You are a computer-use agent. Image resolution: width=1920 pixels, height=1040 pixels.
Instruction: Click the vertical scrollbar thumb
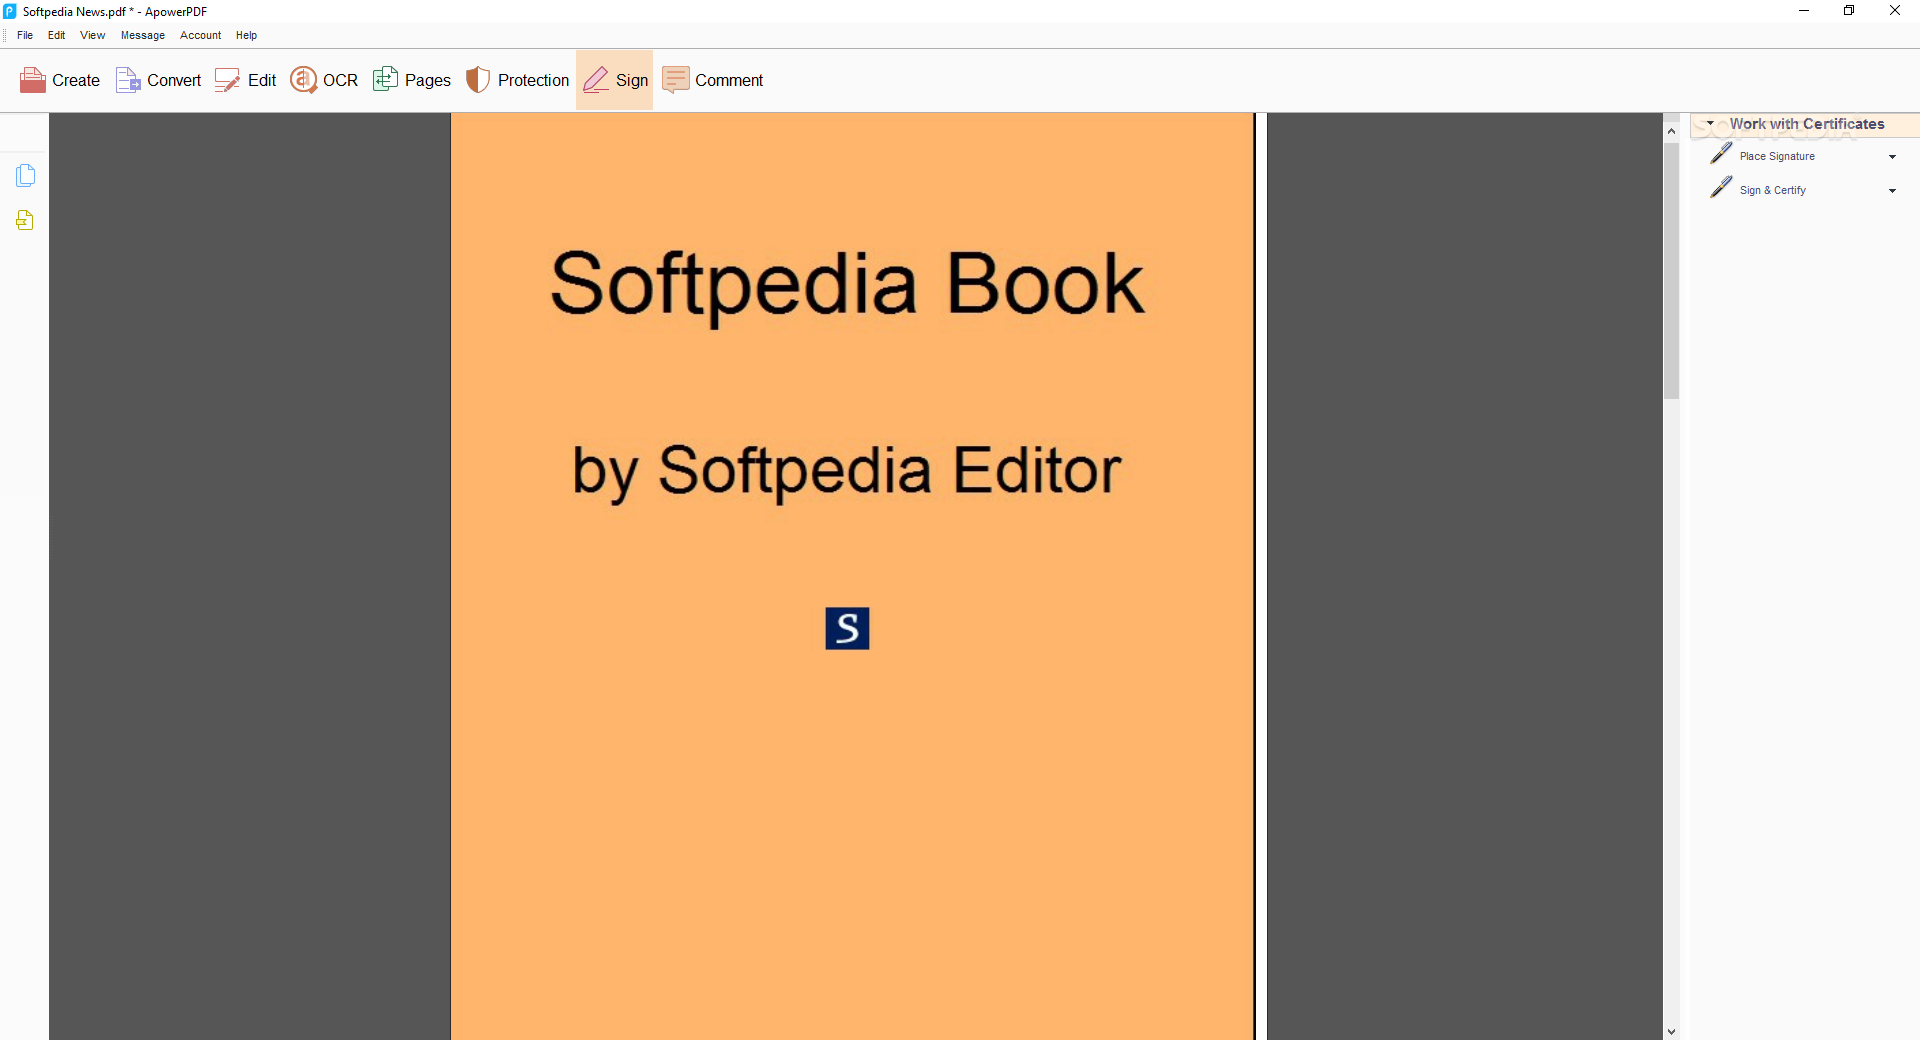pyautogui.click(x=1671, y=271)
